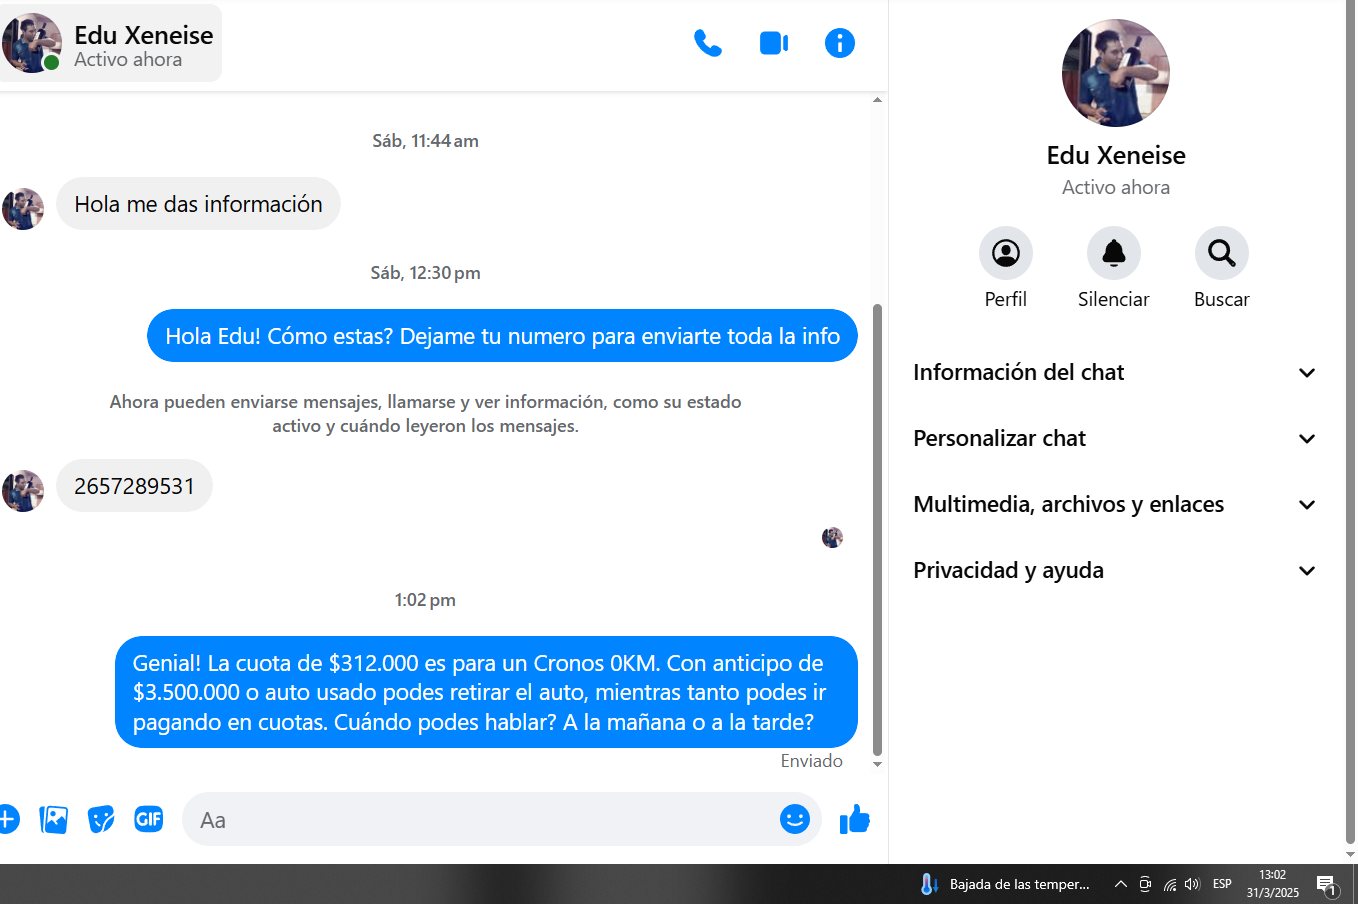Click "Activo ahora" status in side panel

click(1116, 187)
